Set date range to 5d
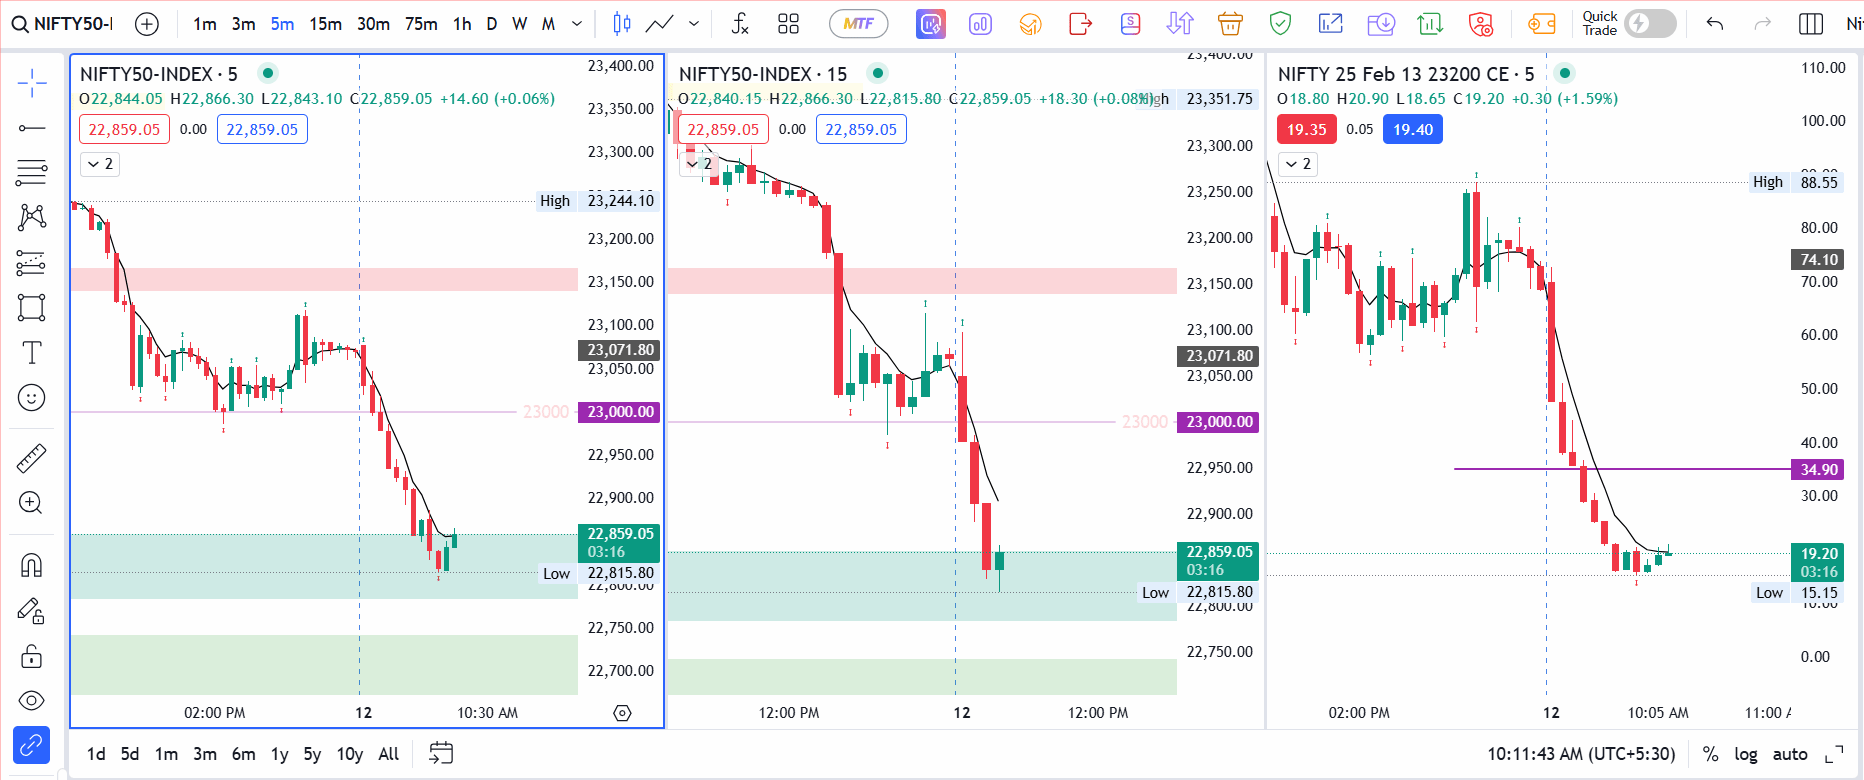The height and width of the screenshot is (780, 1864). 130,754
